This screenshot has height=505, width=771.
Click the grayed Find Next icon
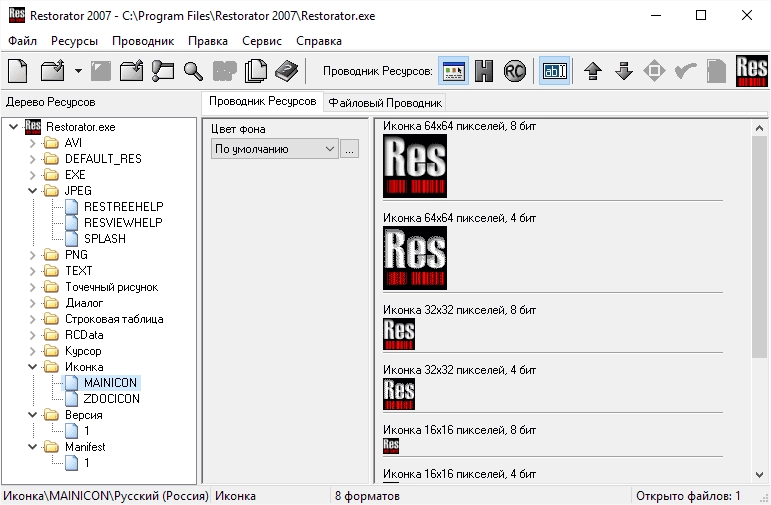(225, 71)
